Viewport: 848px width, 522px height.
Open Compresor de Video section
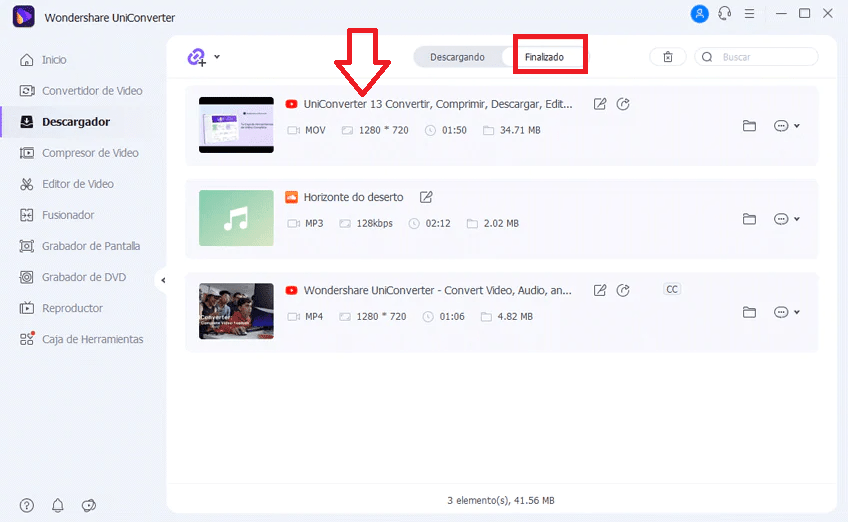coord(80,153)
